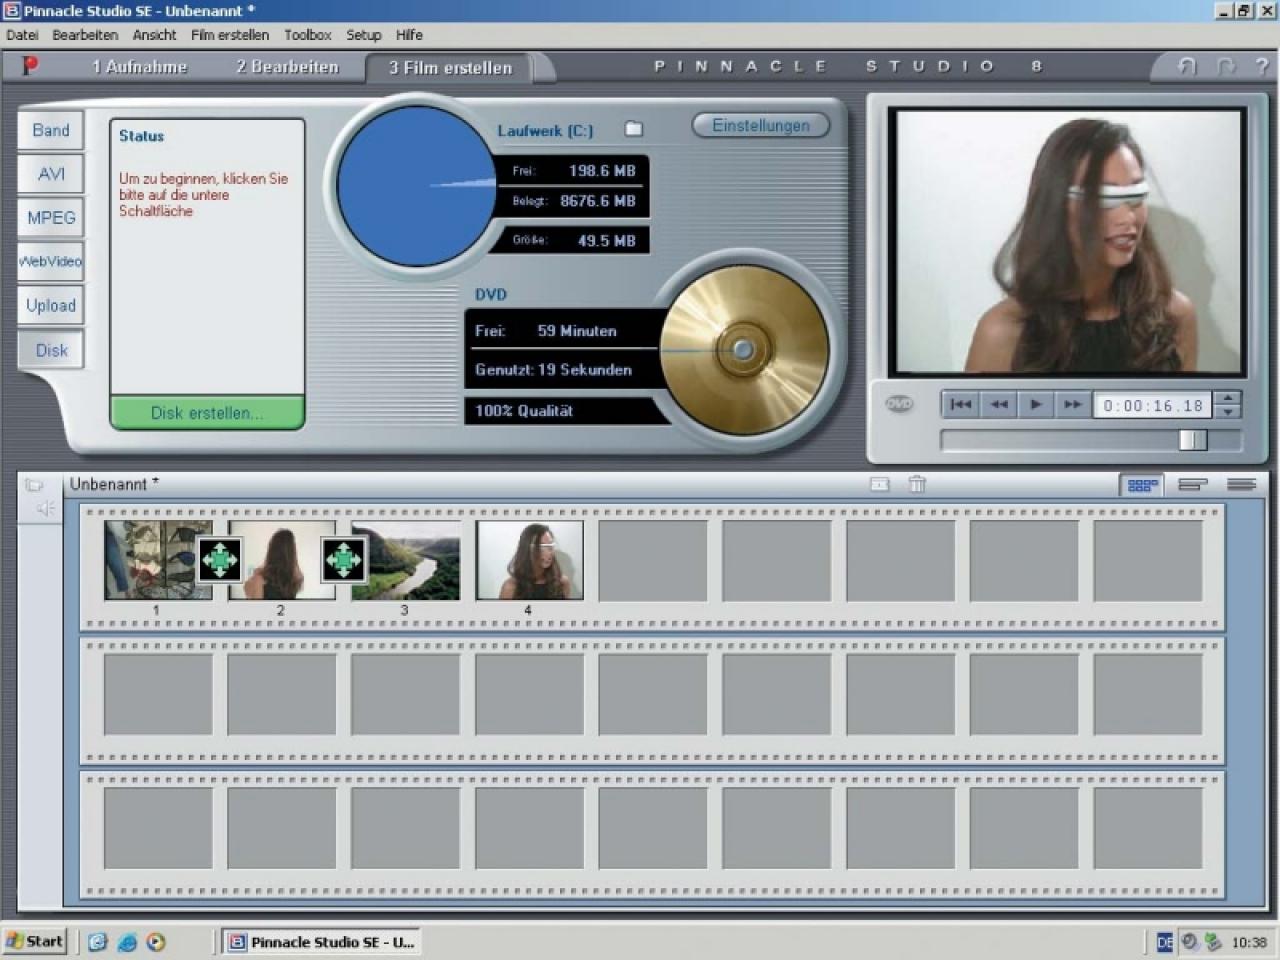Click the green Disk erstellen button
Screen dimensions: 1280x960
(207, 413)
